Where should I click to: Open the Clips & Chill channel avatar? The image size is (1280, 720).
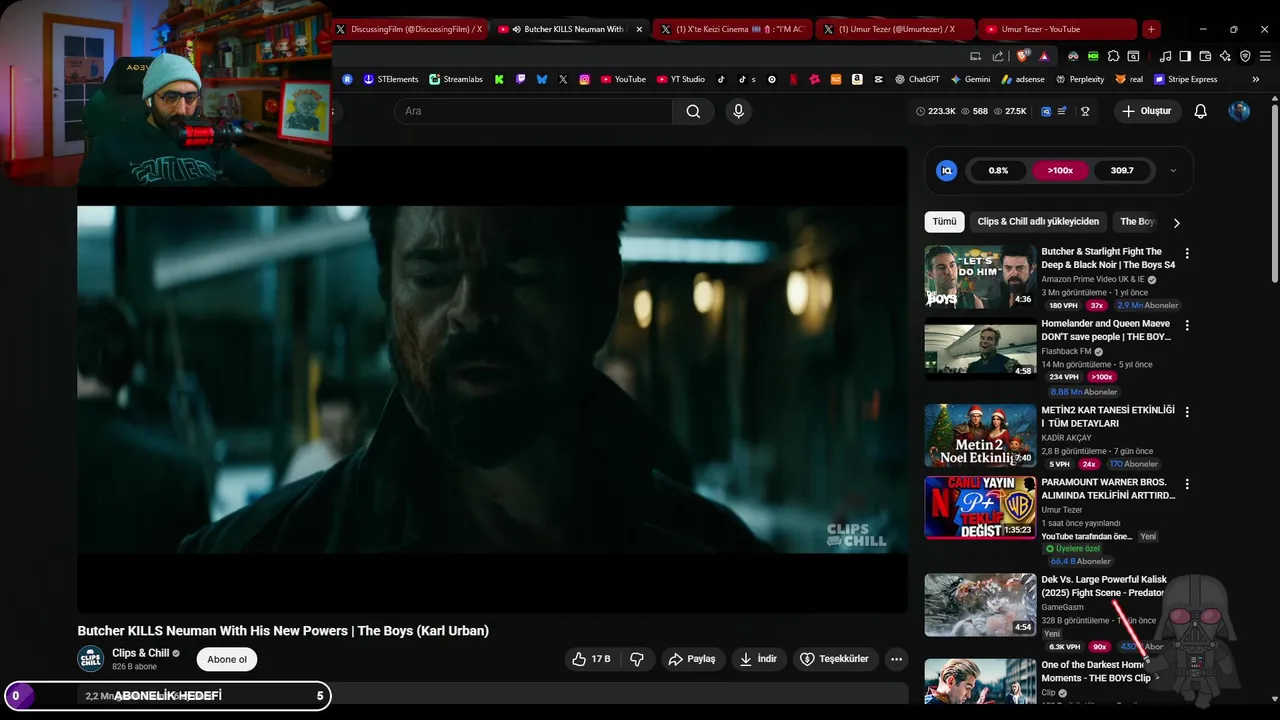(91, 659)
